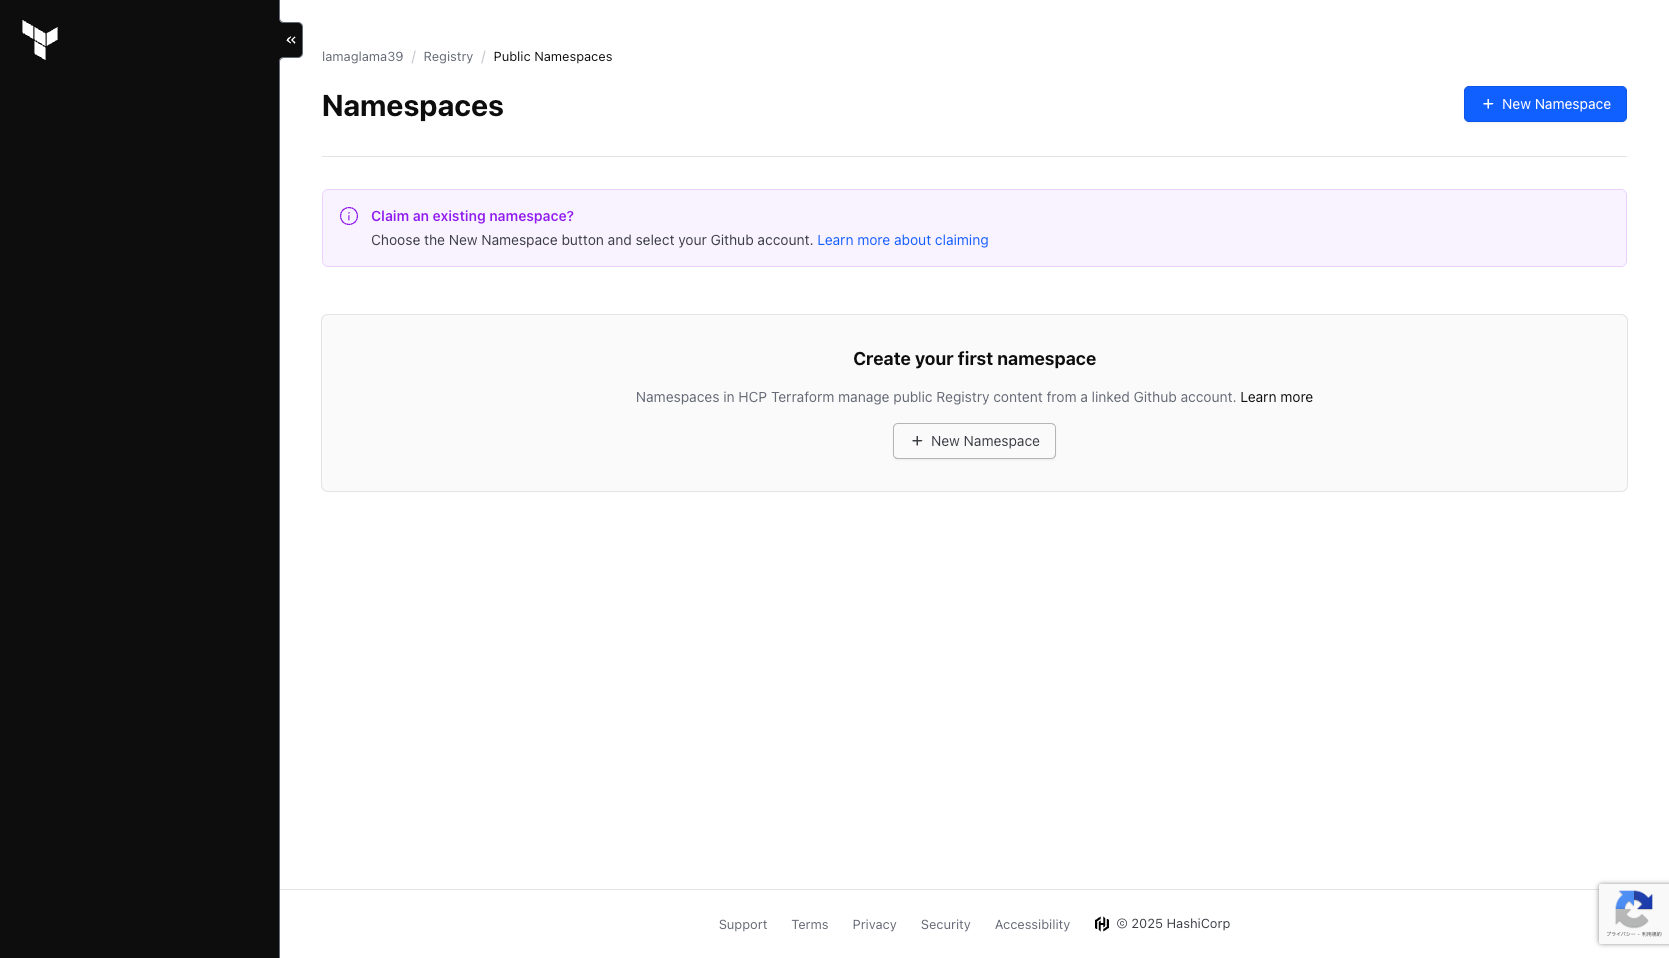This screenshot has width=1669, height=958.
Task: Click the © 2025 HashiCorp text
Action: pos(1173,924)
